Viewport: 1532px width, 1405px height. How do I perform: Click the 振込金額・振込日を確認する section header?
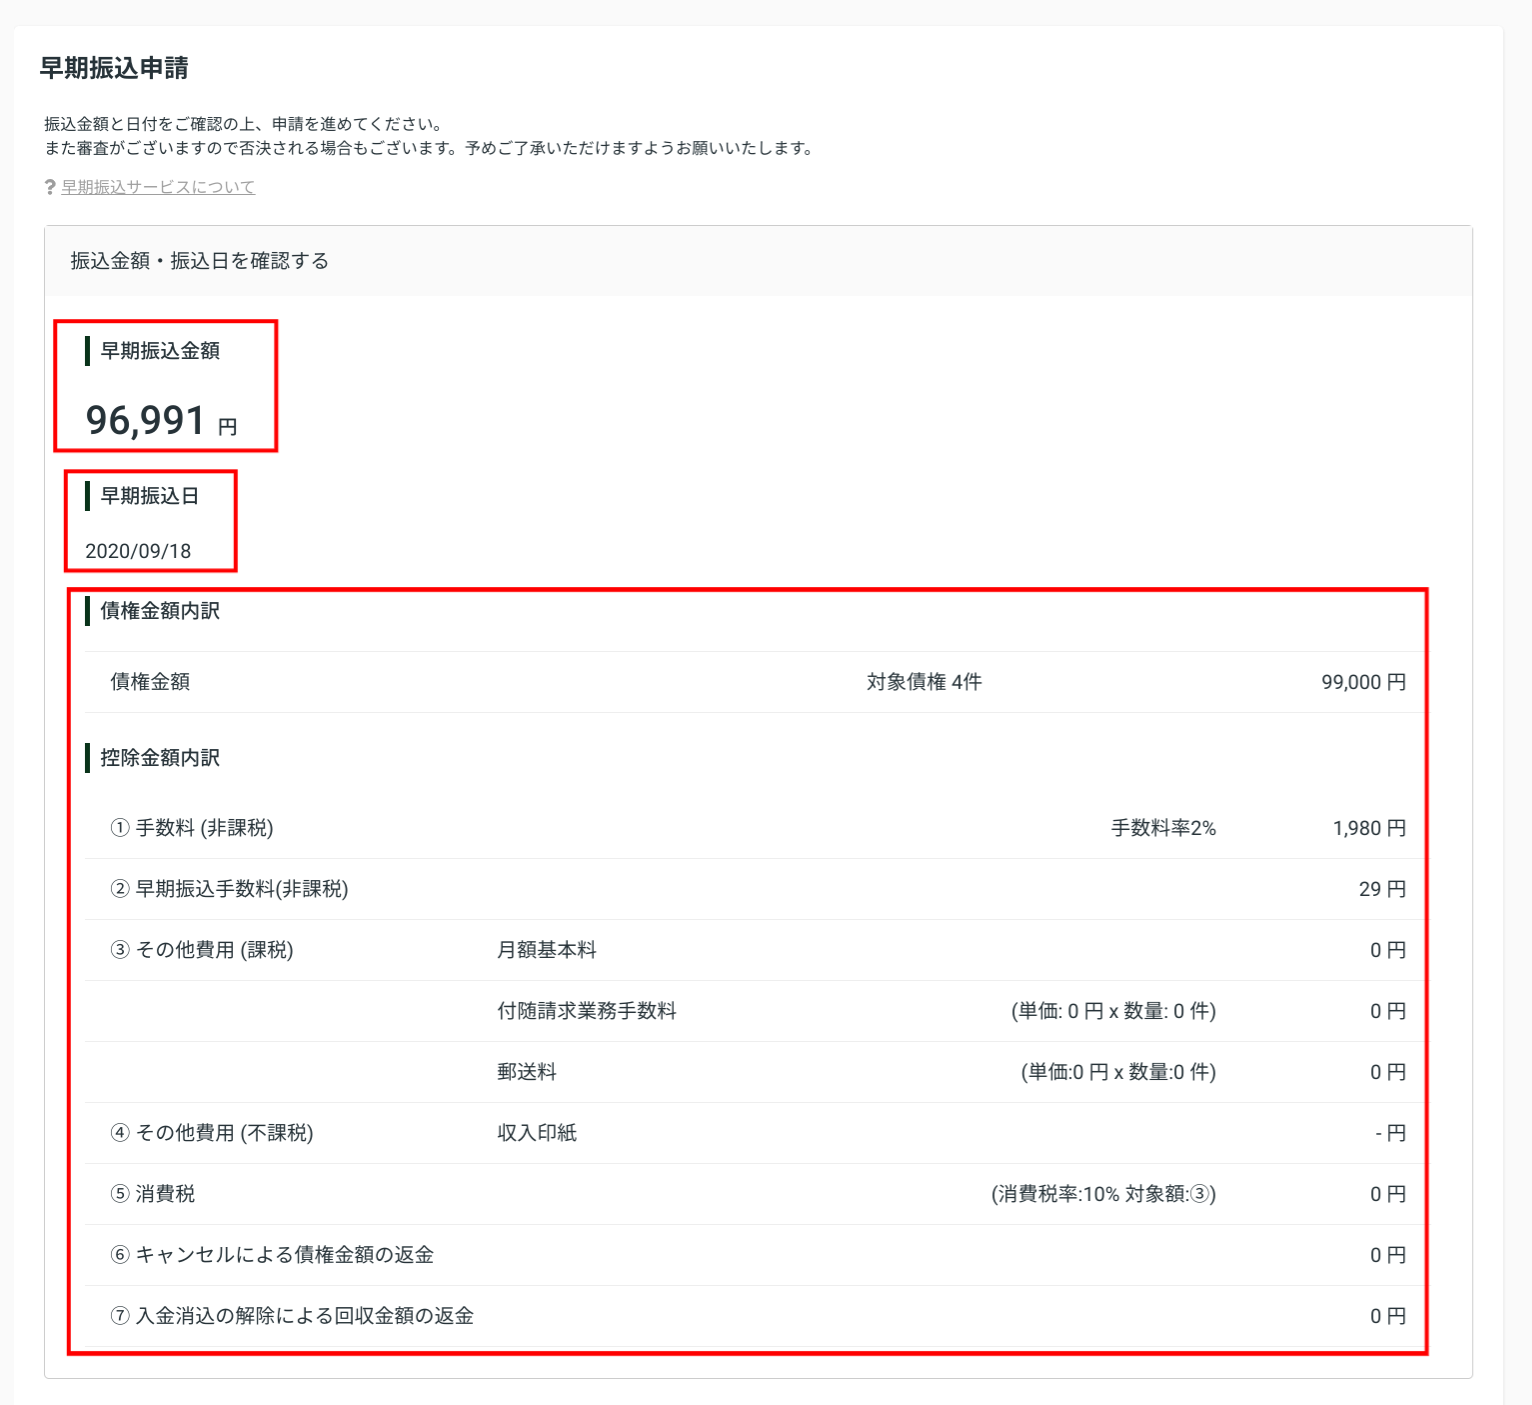point(758,261)
